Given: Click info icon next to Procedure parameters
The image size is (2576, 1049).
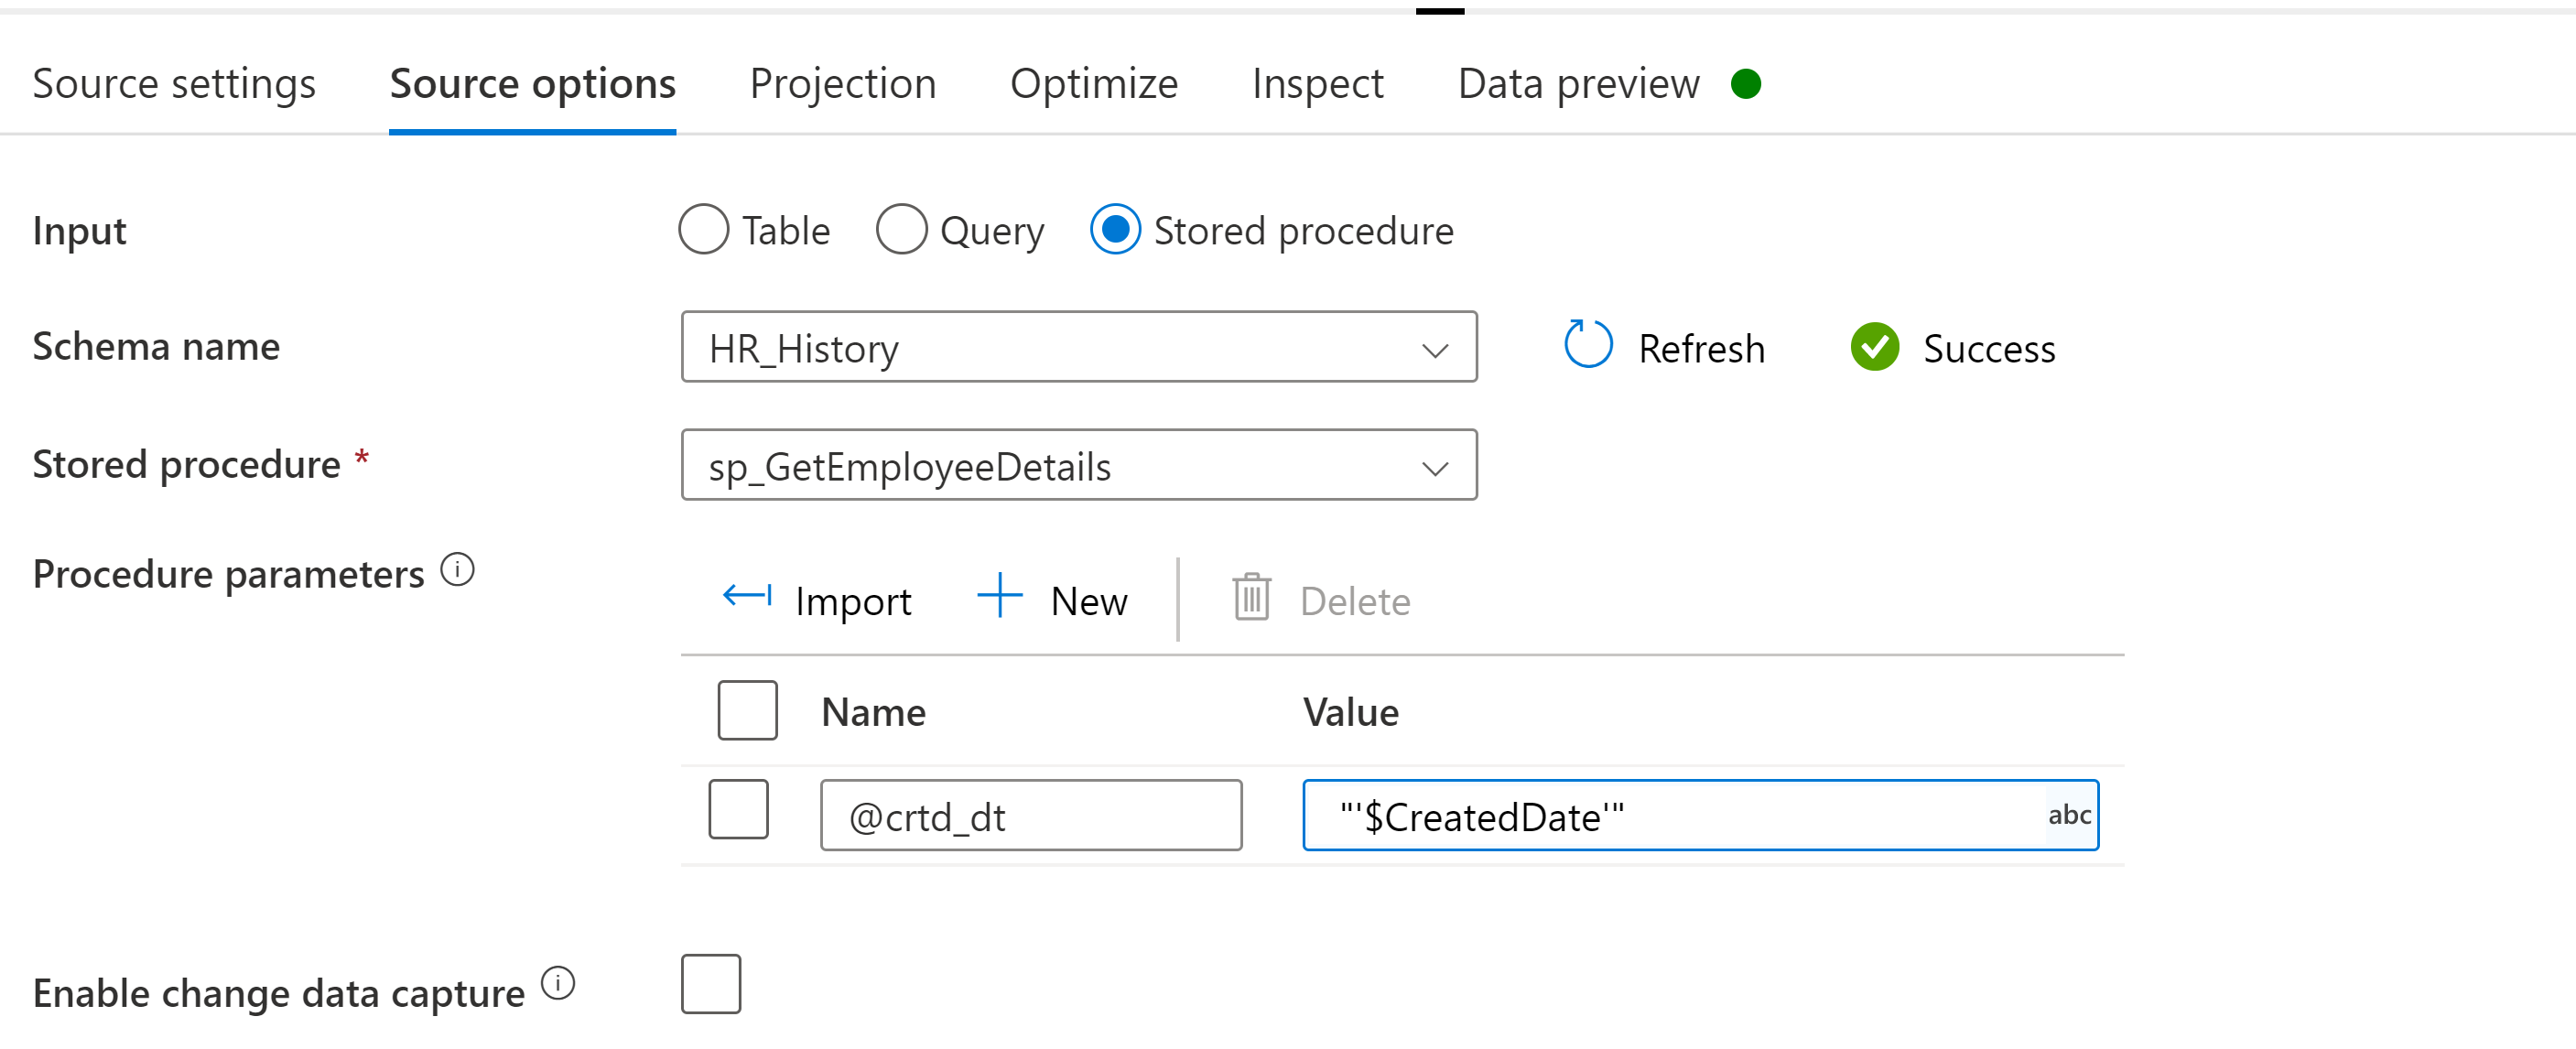Looking at the screenshot, I should (458, 570).
